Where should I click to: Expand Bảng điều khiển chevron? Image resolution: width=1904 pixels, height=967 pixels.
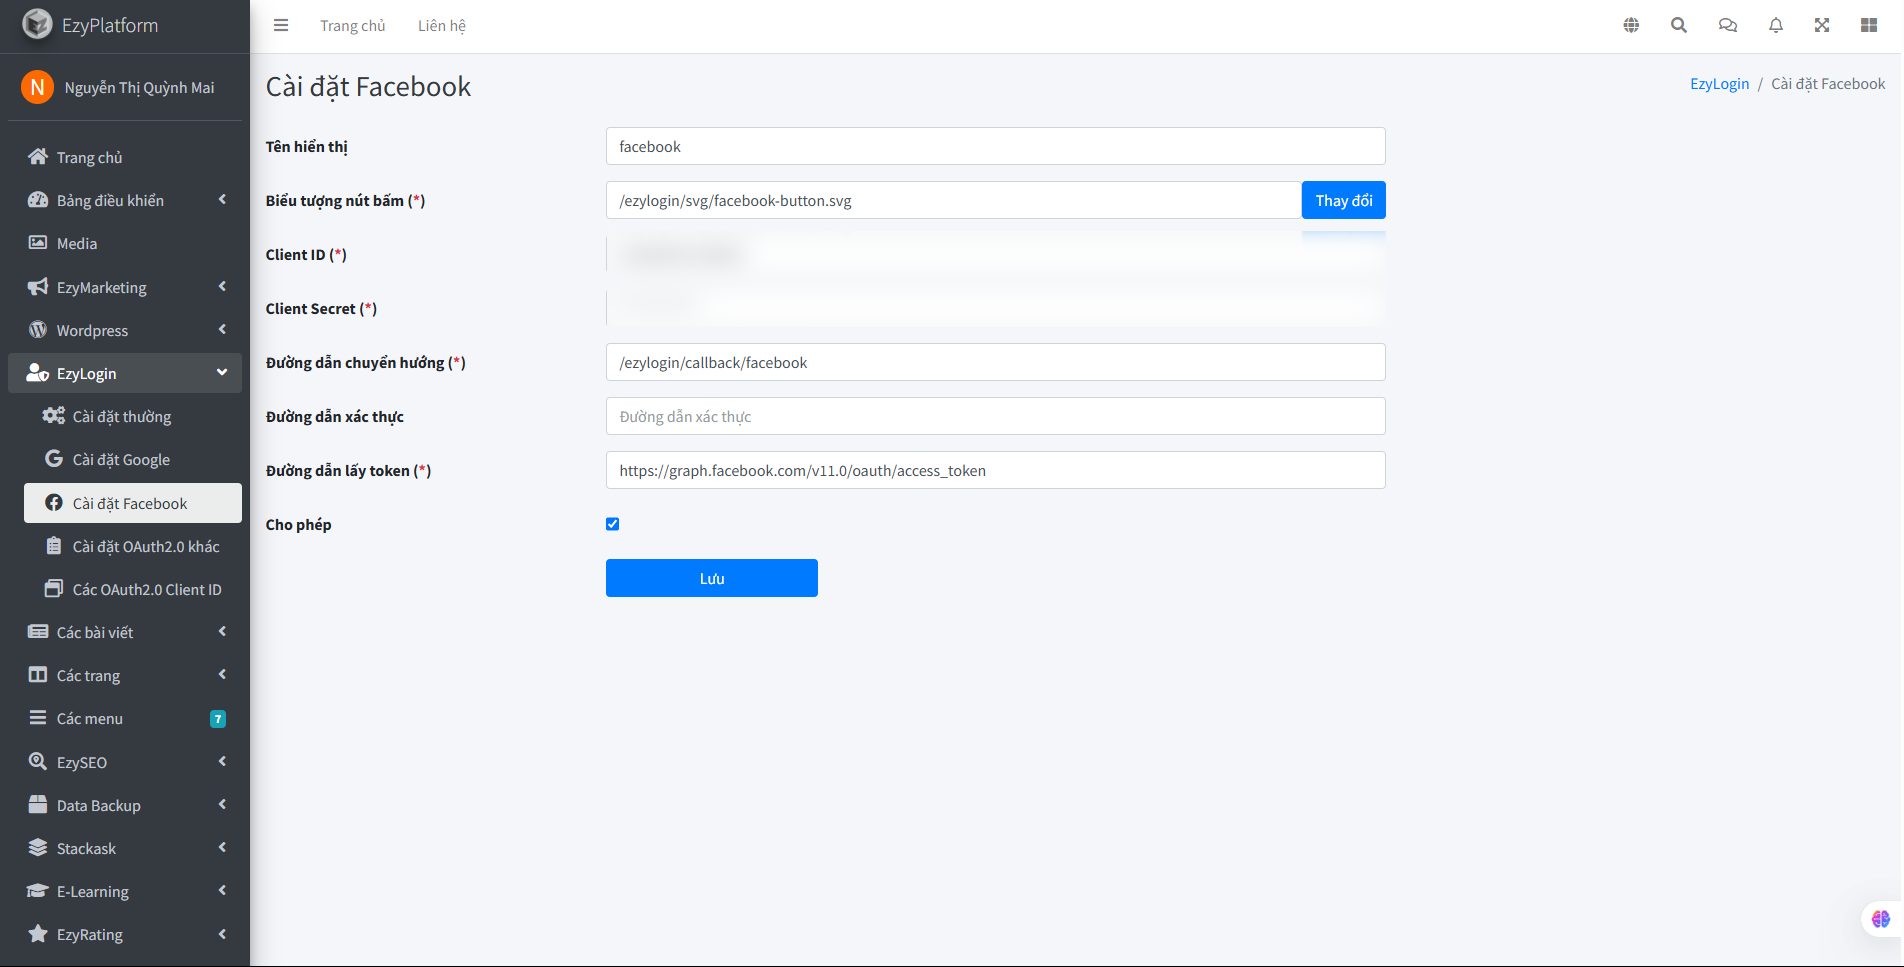(x=222, y=199)
